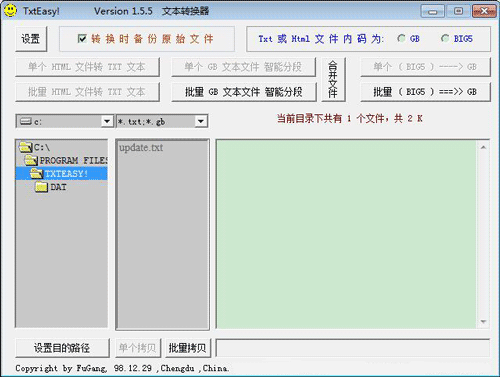This screenshot has height=377, width=500.
Task: Open the c: drive dropdown arrow
Action: click(x=107, y=121)
